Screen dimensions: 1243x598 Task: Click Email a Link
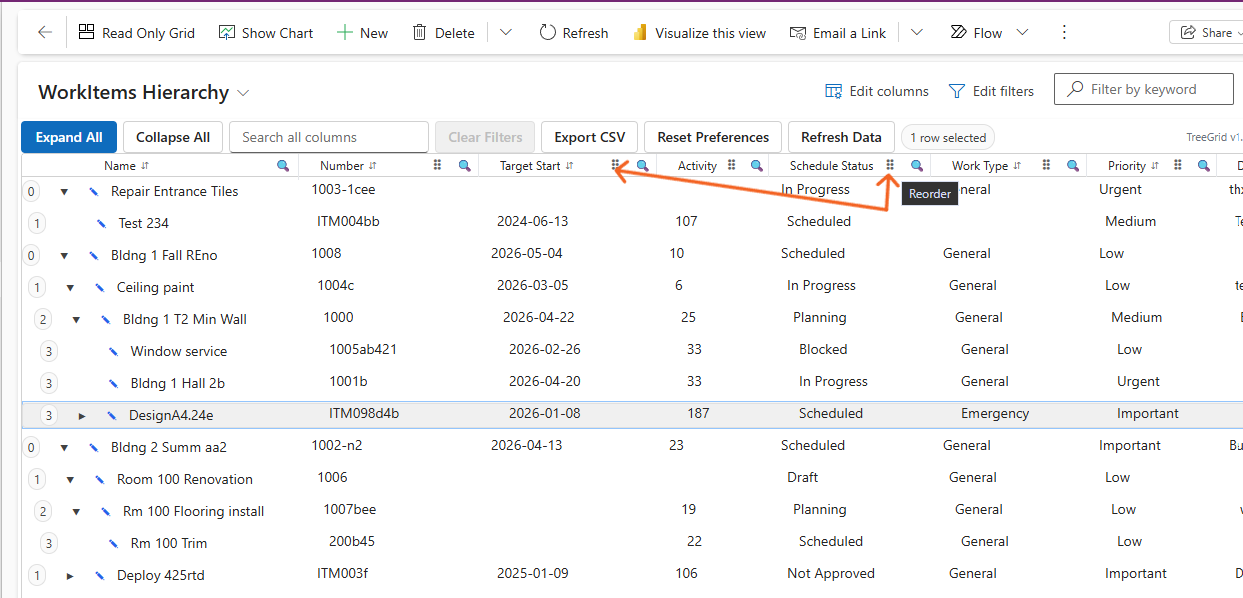838,33
